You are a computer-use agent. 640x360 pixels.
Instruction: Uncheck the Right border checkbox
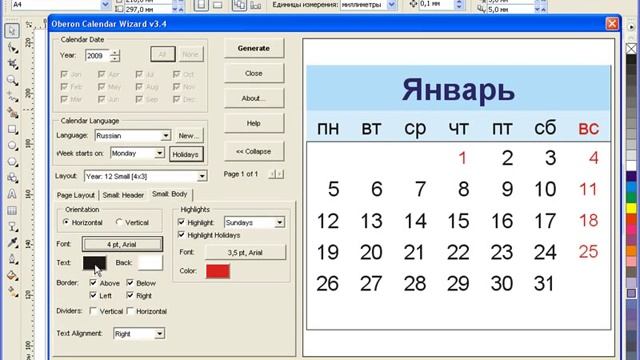(x=130, y=295)
